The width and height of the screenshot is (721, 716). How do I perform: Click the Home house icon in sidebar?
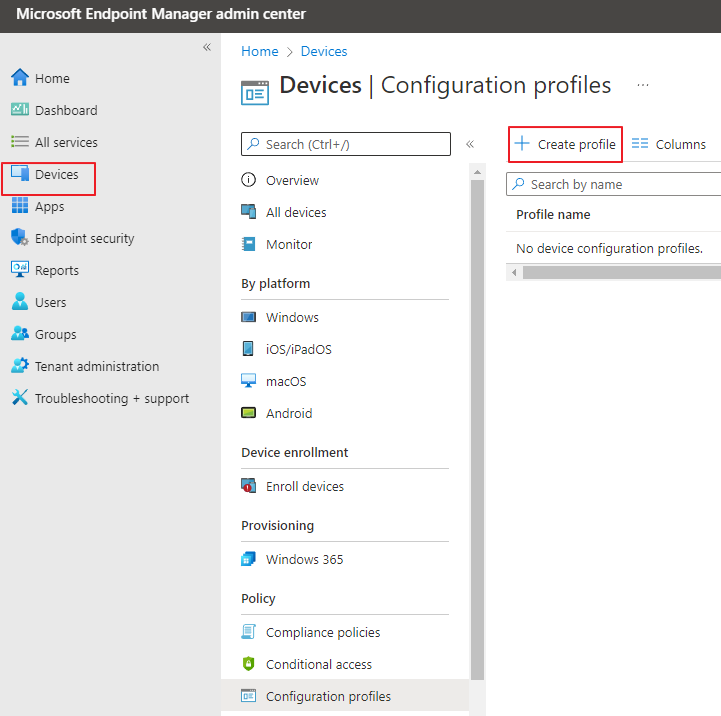click(20, 78)
